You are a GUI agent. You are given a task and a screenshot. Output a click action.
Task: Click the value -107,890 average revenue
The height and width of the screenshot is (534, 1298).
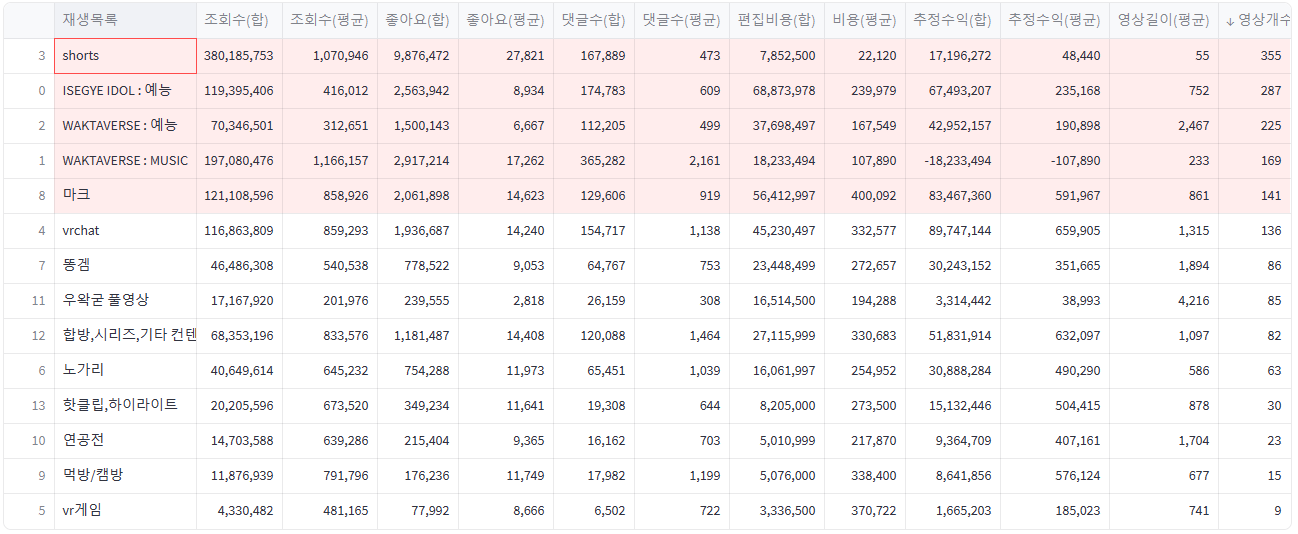point(1054,161)
